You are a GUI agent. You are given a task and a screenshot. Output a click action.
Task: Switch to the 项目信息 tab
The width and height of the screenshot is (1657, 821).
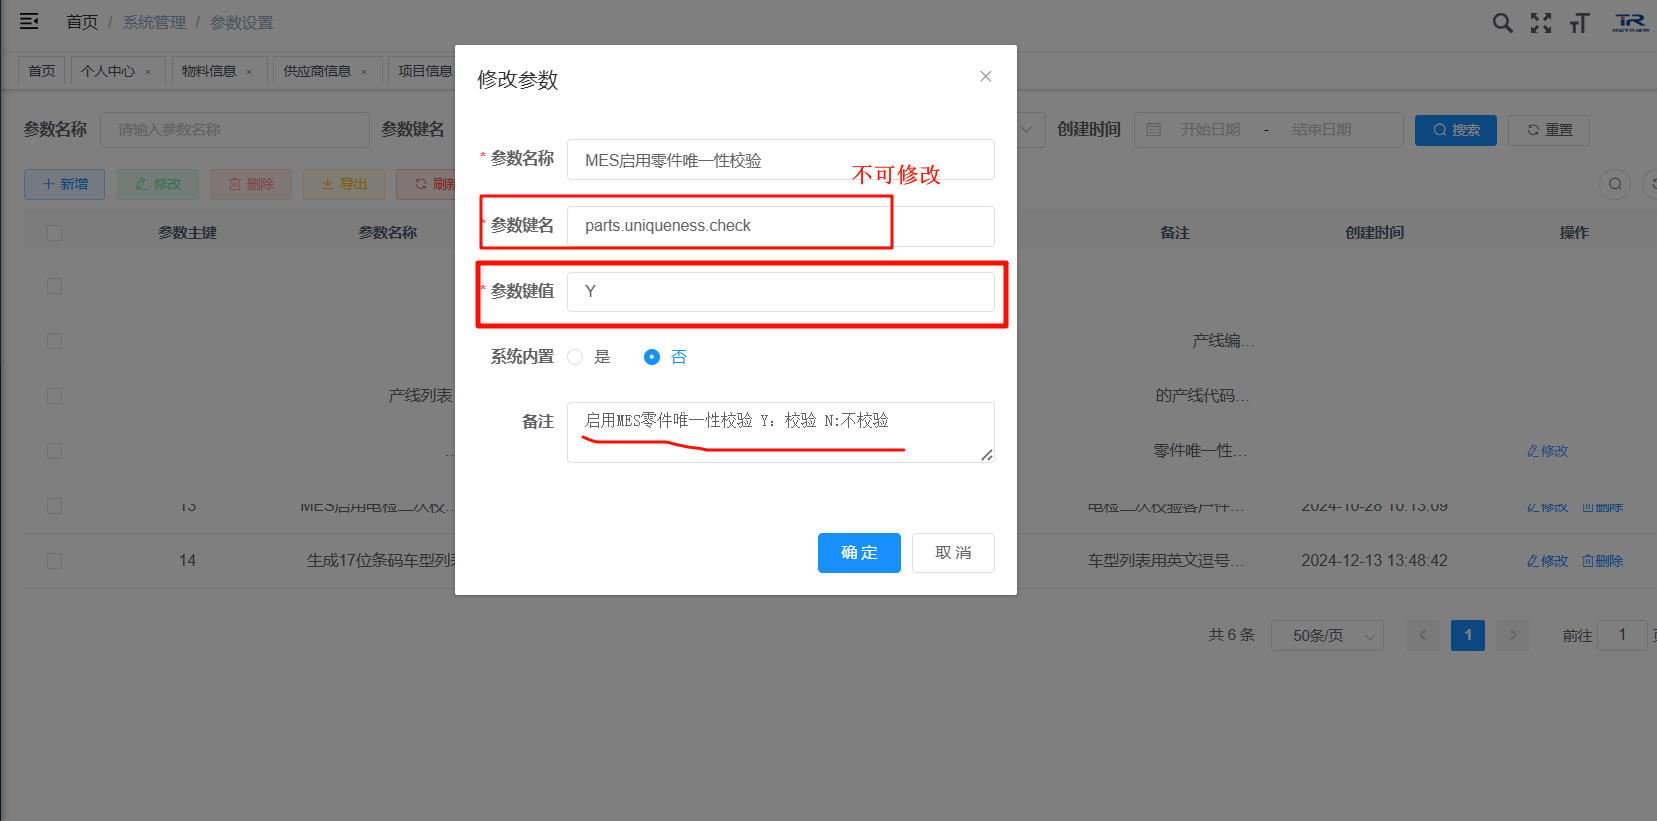pyautogui.click(x=424, y=71)
